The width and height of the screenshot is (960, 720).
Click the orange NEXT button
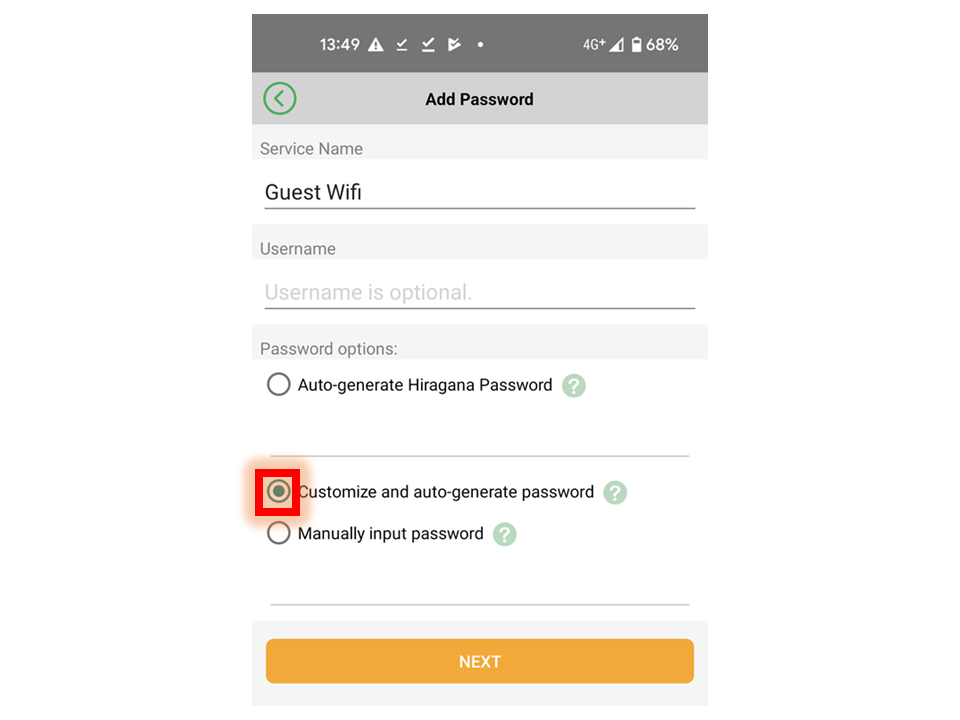coord(479,661)
